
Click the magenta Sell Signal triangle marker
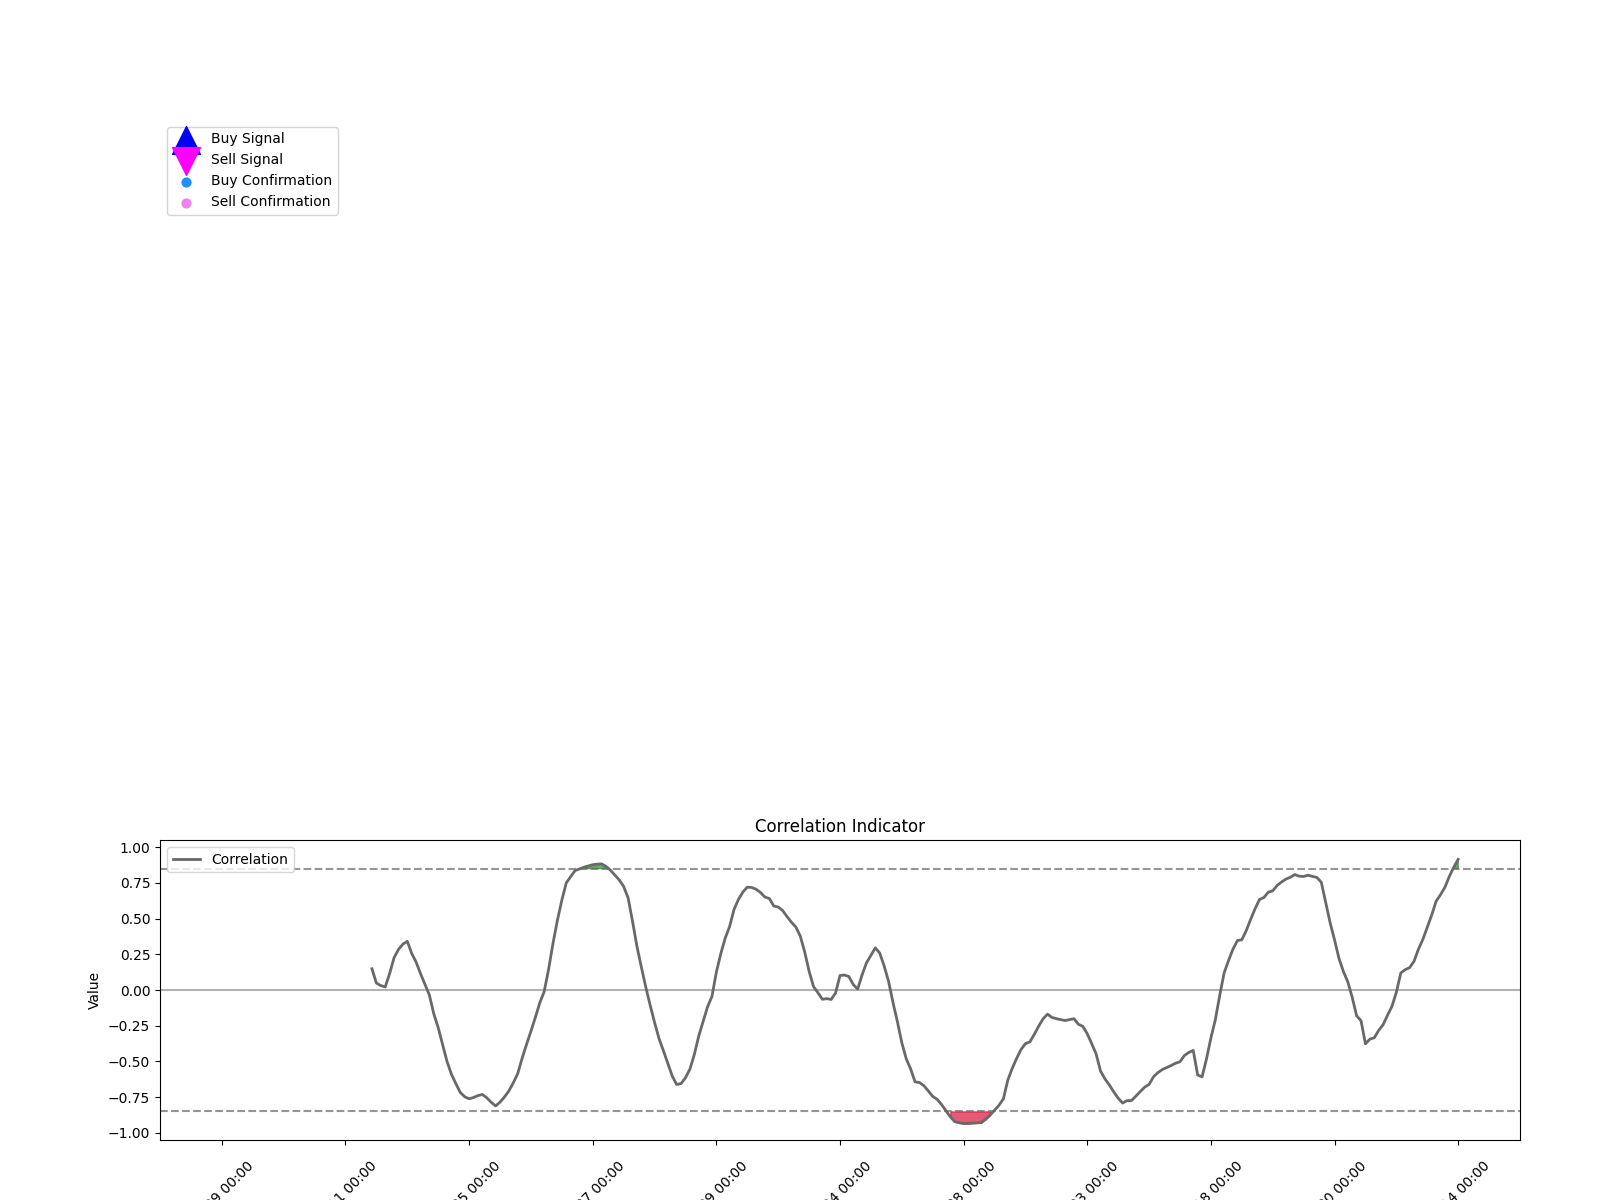click(185, 158)
